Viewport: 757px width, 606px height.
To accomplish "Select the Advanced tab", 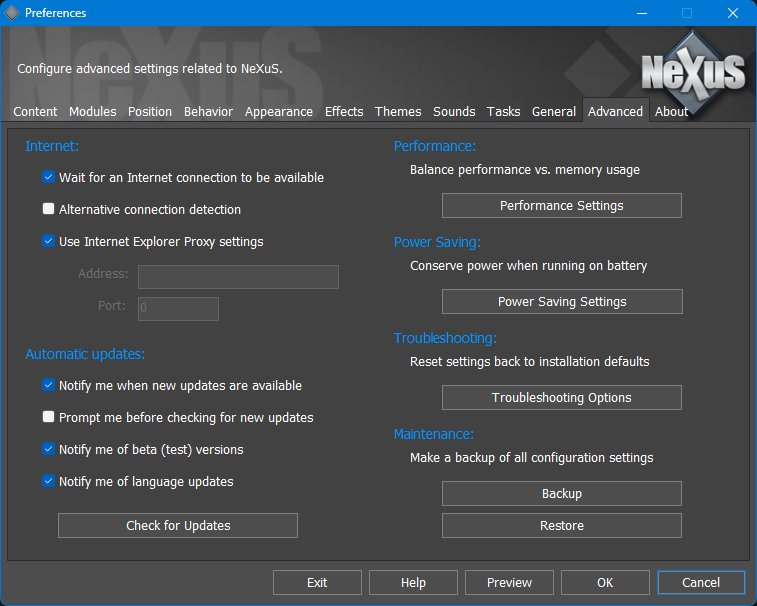I will tap(616, 112).
